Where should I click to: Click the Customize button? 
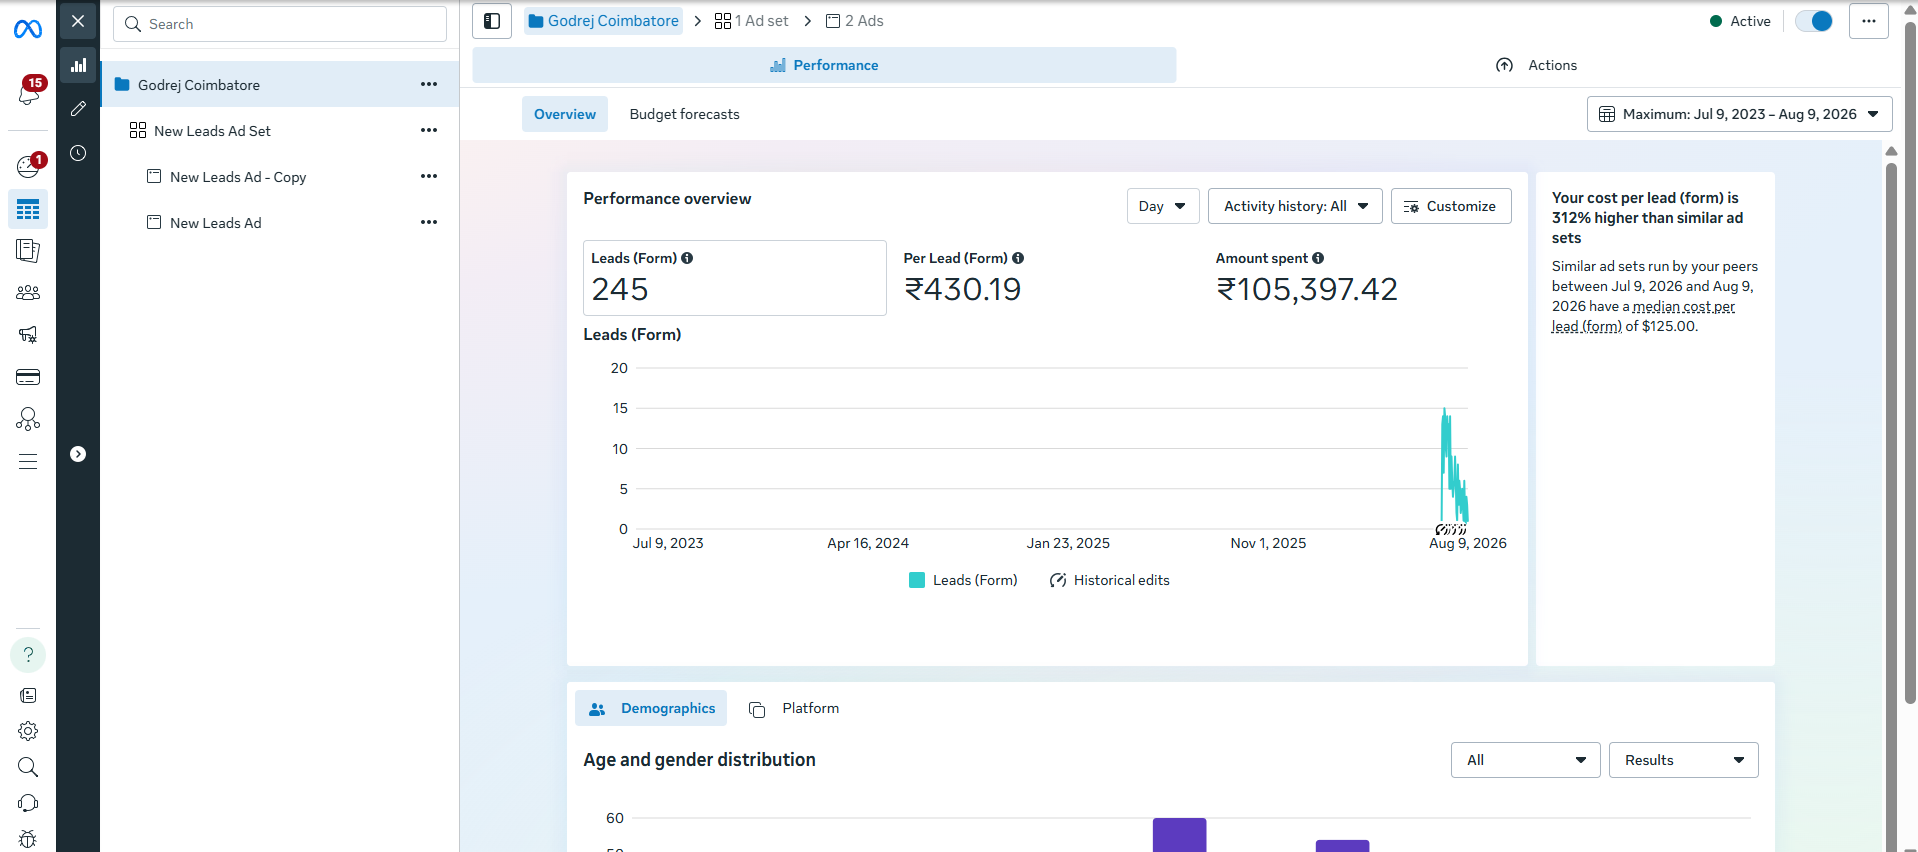pyautogui.click(x=1451, y=206)
